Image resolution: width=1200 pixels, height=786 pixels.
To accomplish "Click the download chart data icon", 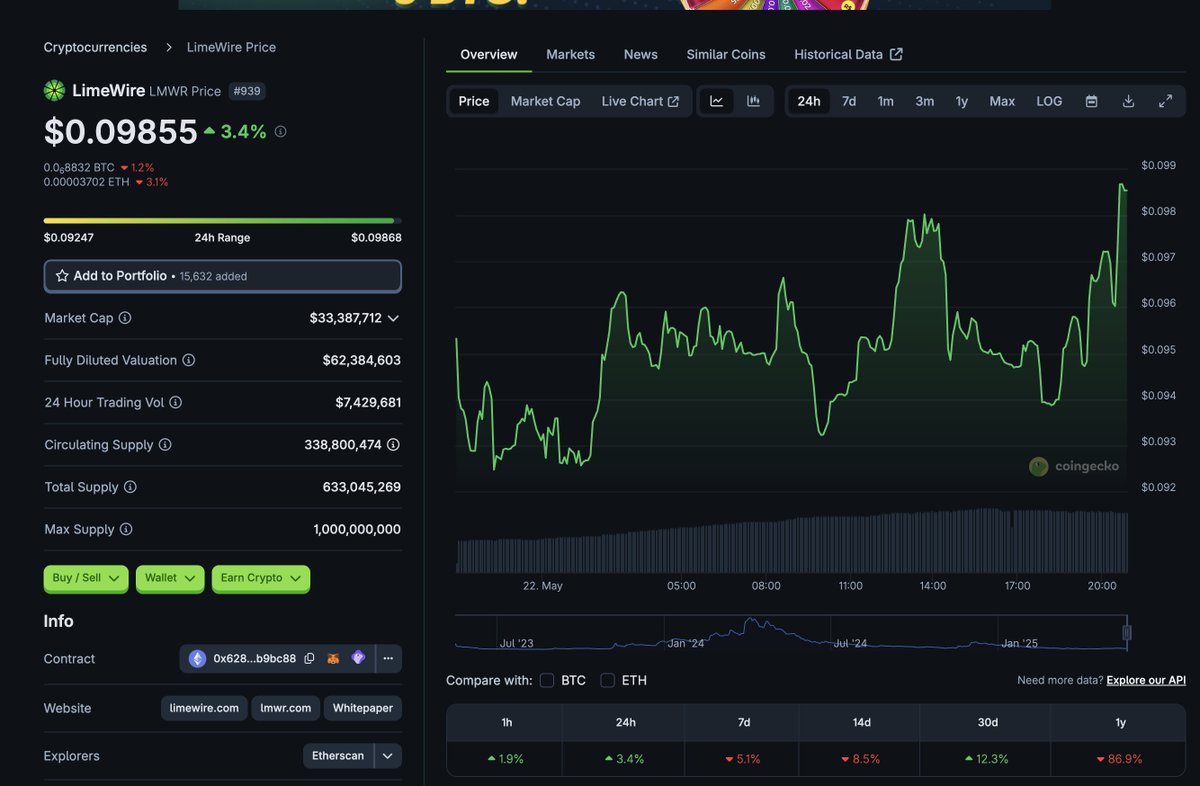I will click(1128, 101).
